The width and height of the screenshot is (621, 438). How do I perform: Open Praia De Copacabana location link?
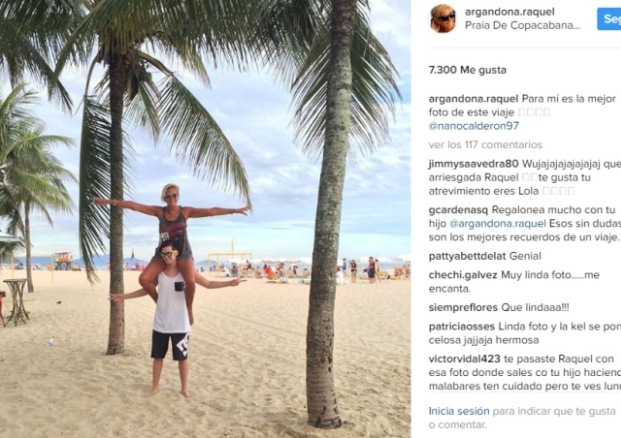click(x=522, y=25)
